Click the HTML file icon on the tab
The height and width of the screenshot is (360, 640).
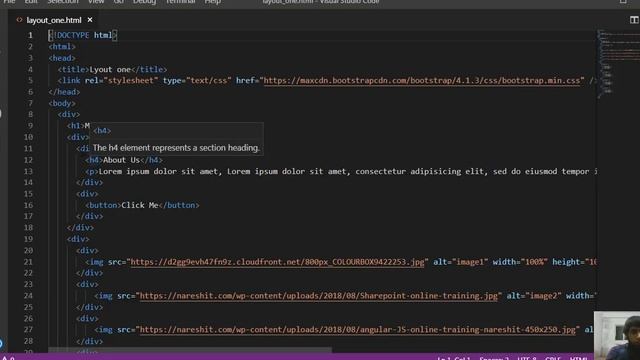click(19, 20)
